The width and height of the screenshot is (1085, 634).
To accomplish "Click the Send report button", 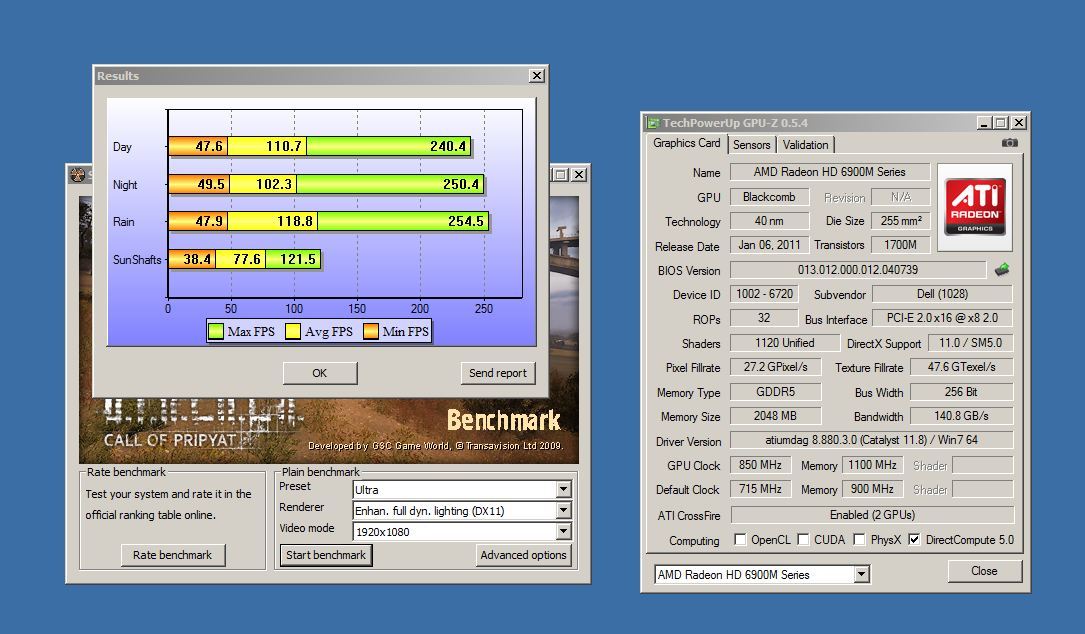I will click(x=498, y=373).
